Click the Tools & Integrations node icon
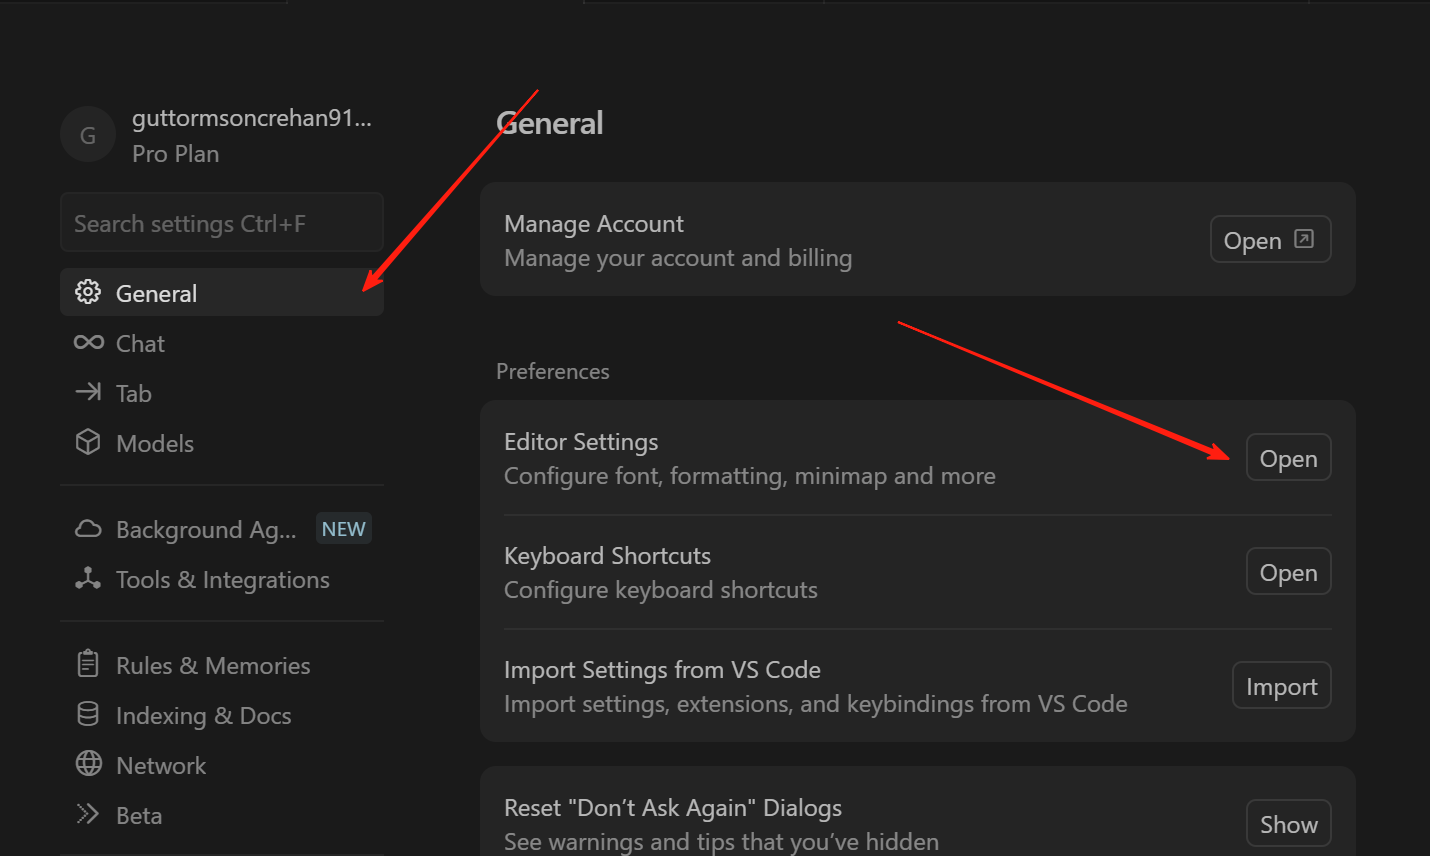 point(88,579)
